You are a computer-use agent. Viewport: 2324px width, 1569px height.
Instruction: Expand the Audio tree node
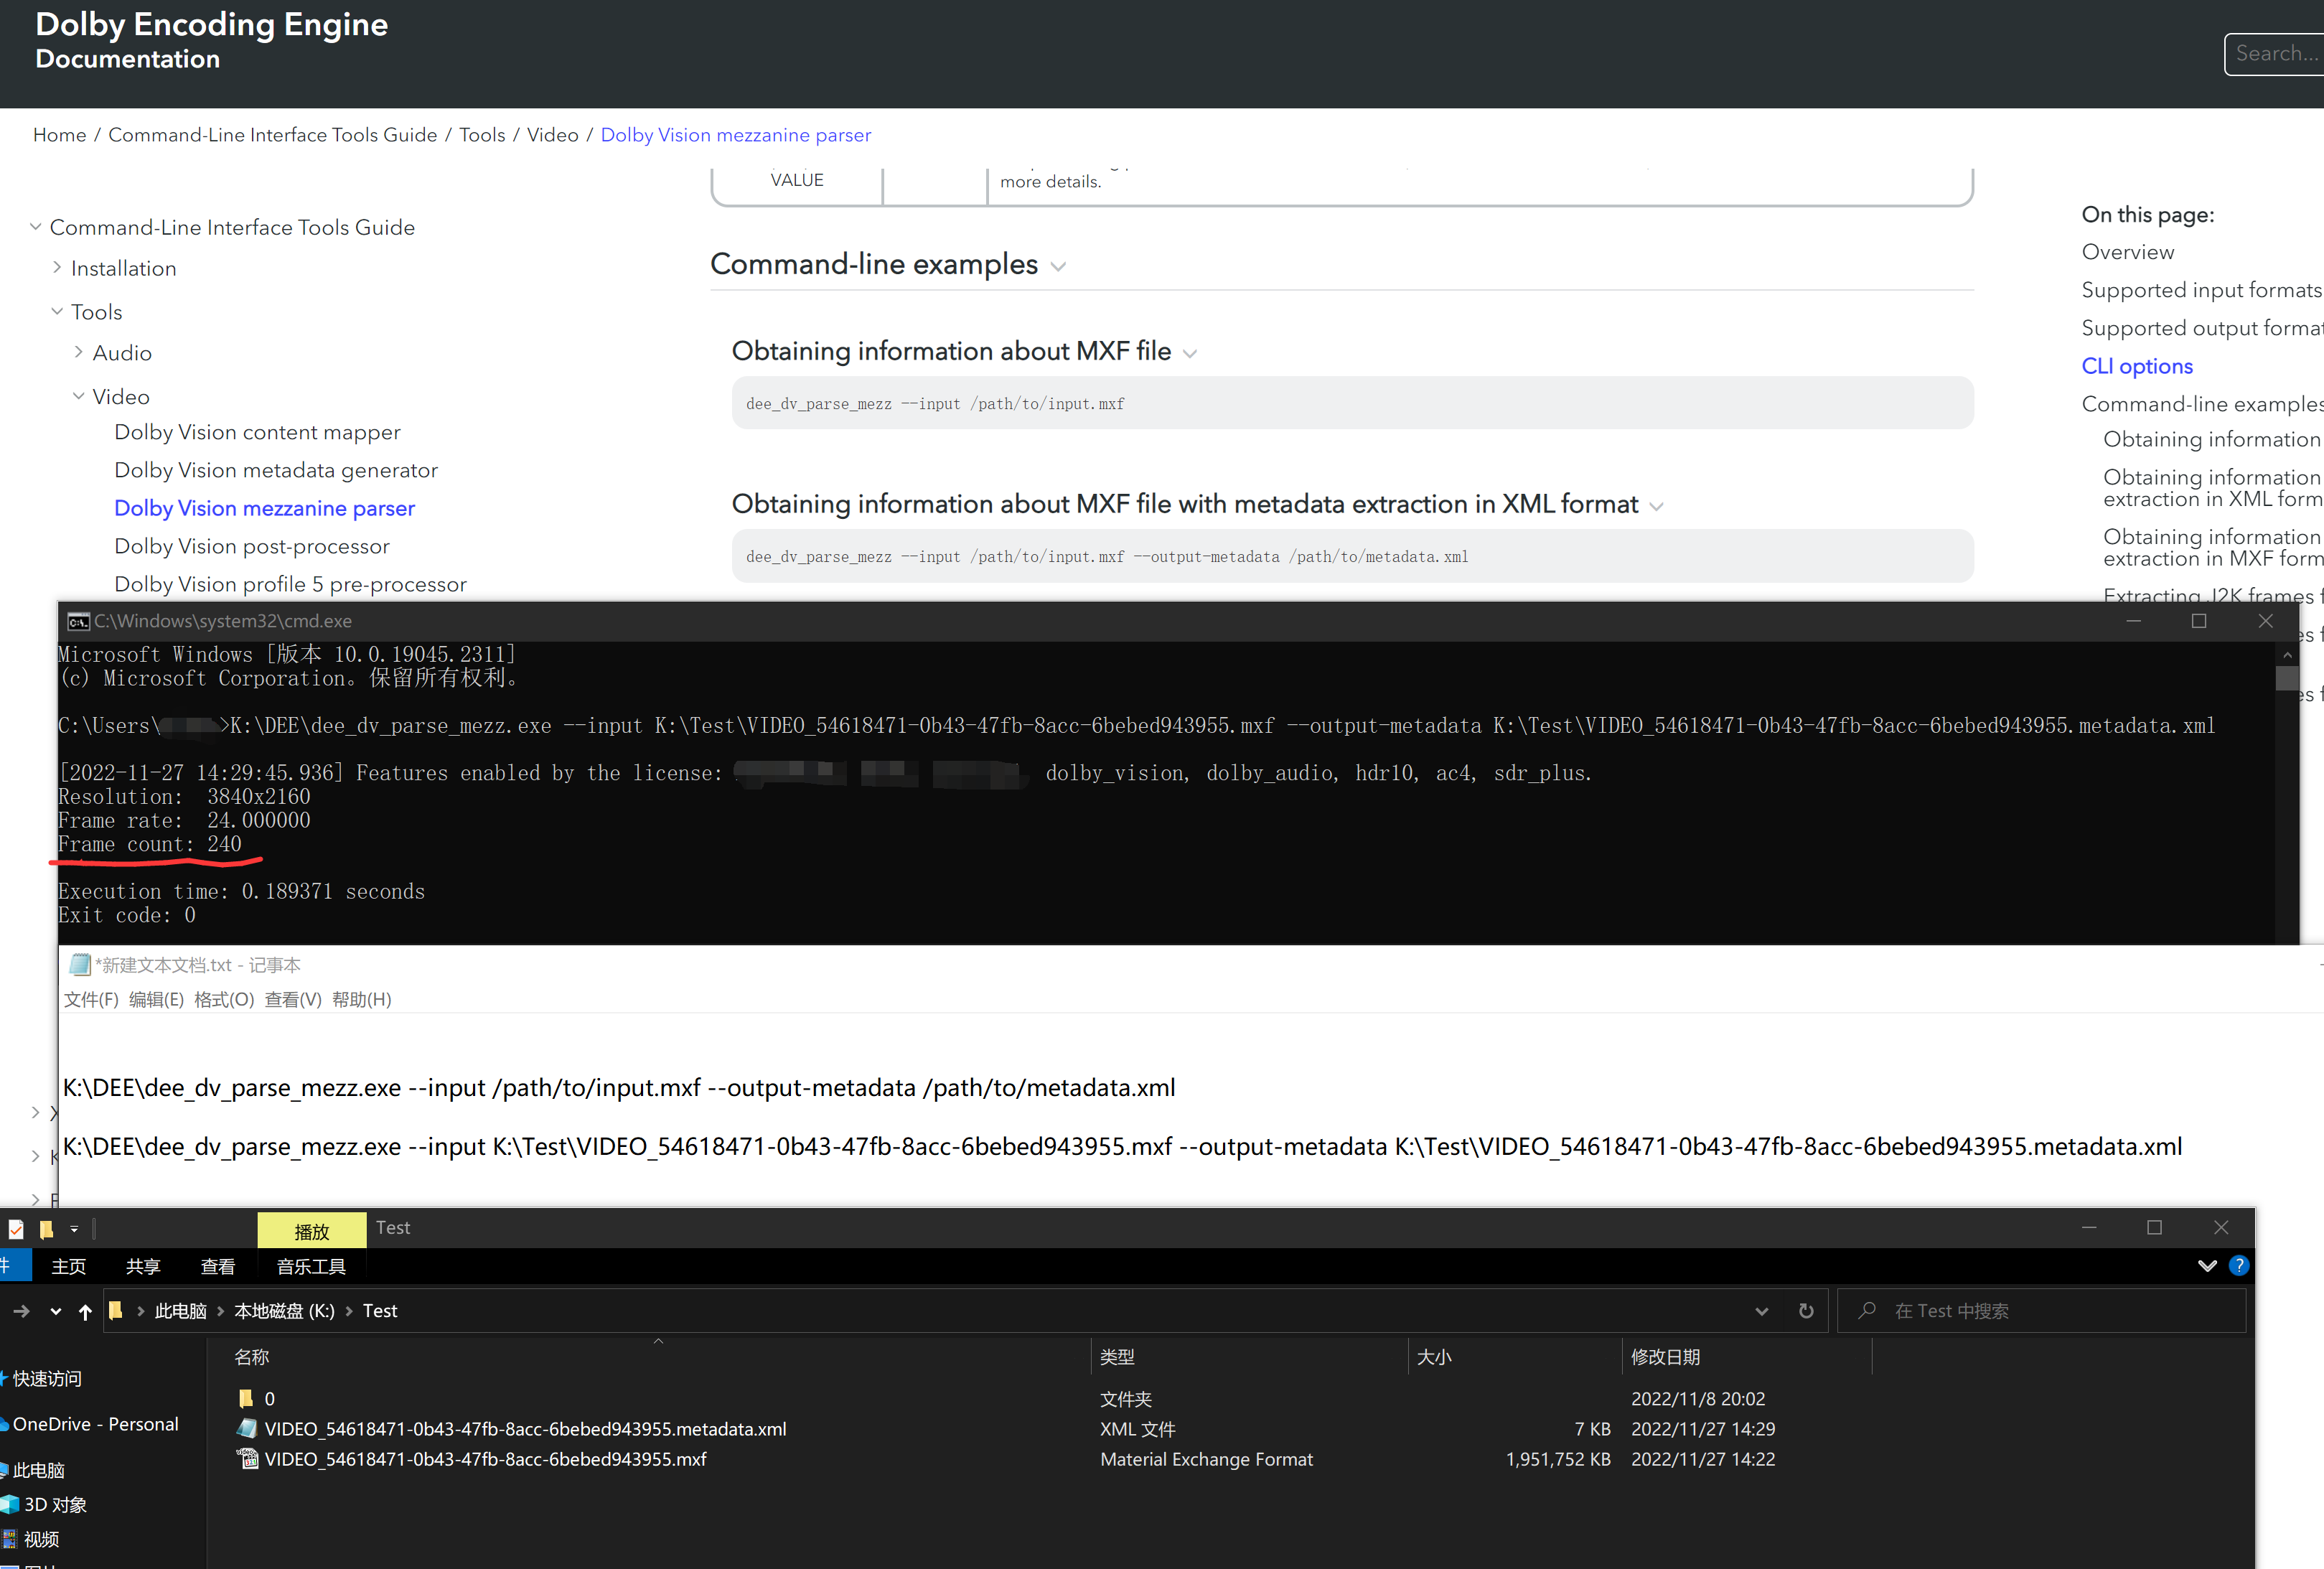(x=78, y=353)
